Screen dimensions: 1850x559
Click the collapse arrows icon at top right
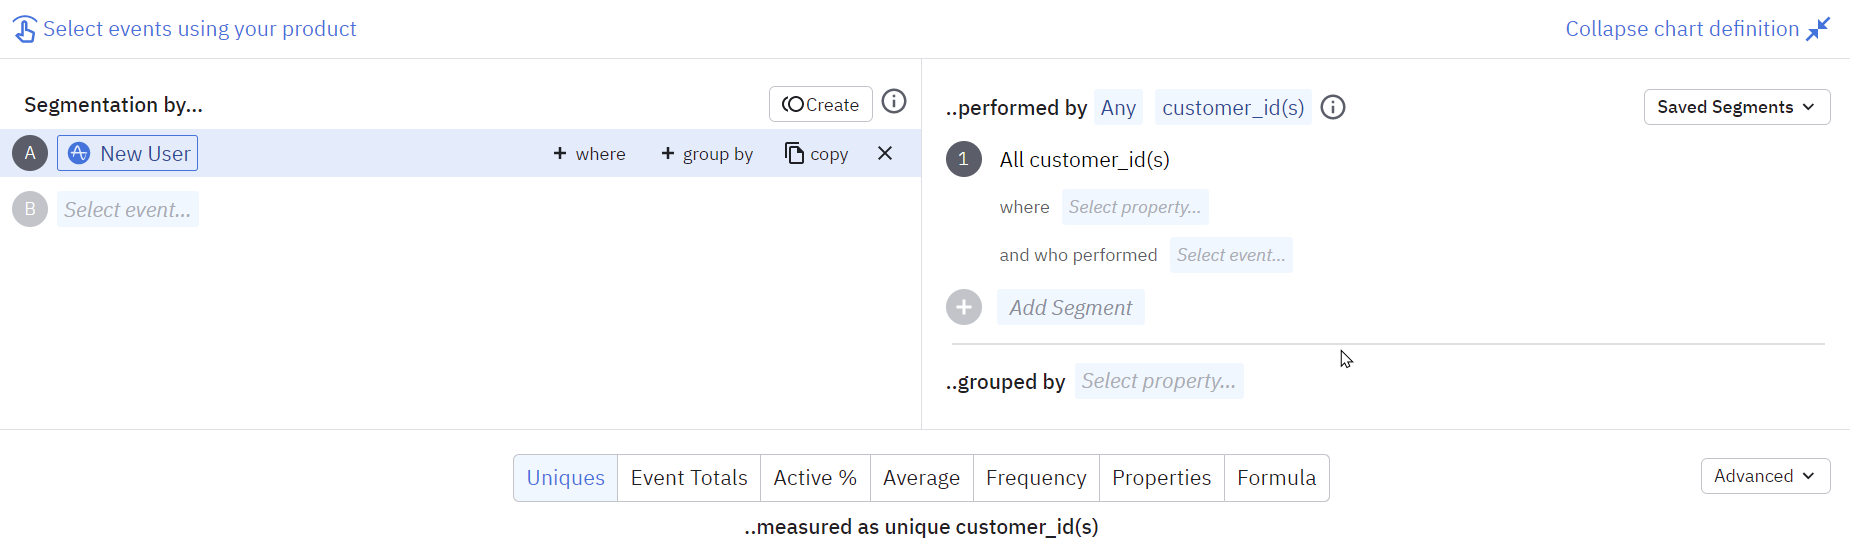coord(1818,29)
